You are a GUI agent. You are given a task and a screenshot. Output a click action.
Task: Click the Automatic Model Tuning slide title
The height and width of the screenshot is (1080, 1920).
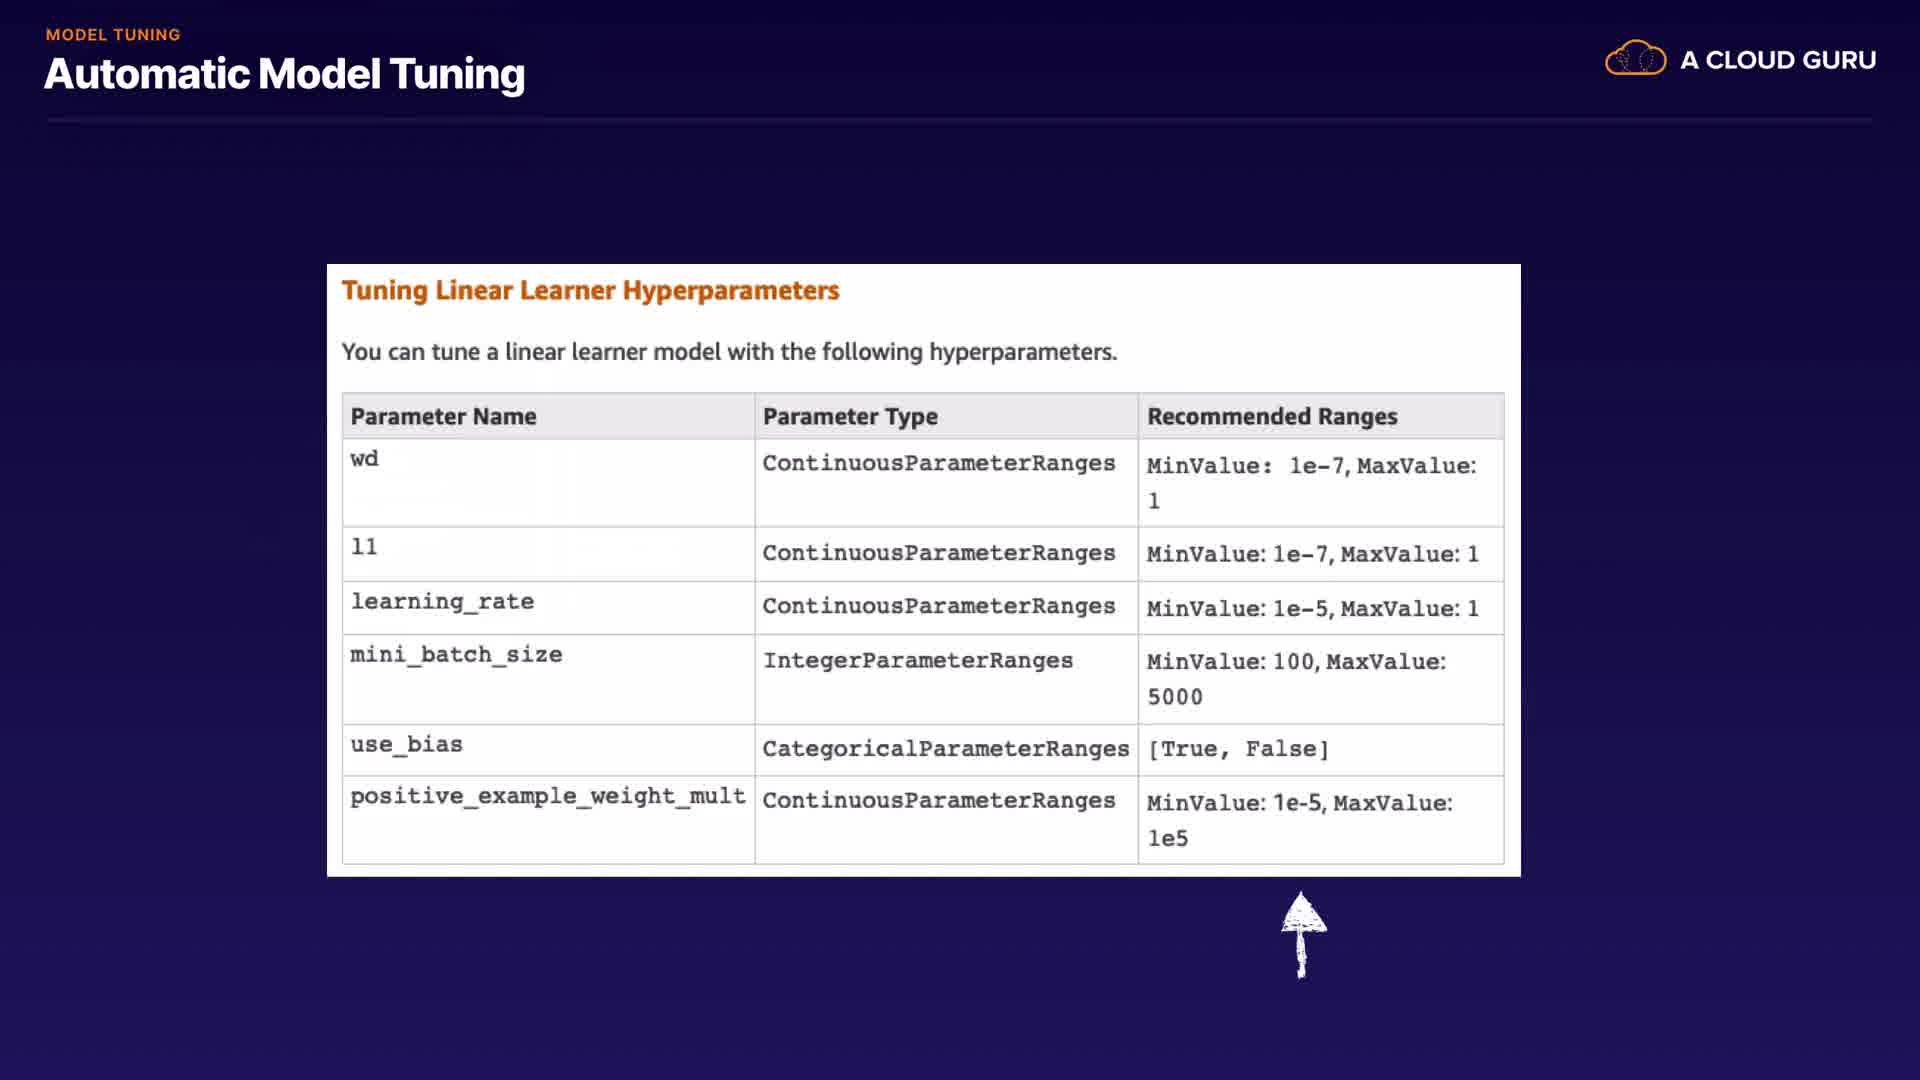click(x=284, y=74)
